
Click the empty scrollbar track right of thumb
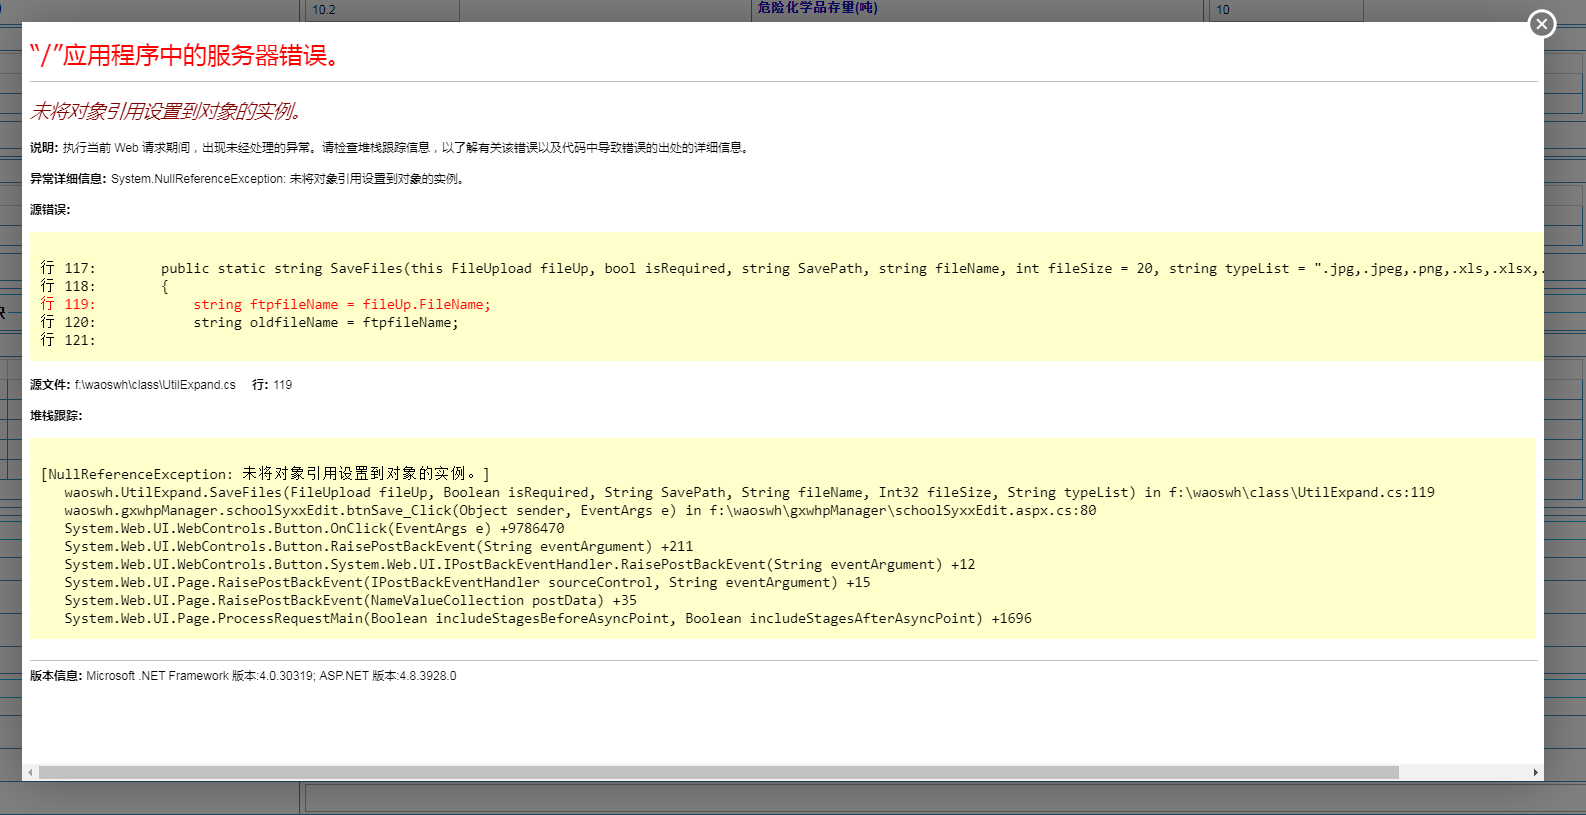[x=1463, y=772]
